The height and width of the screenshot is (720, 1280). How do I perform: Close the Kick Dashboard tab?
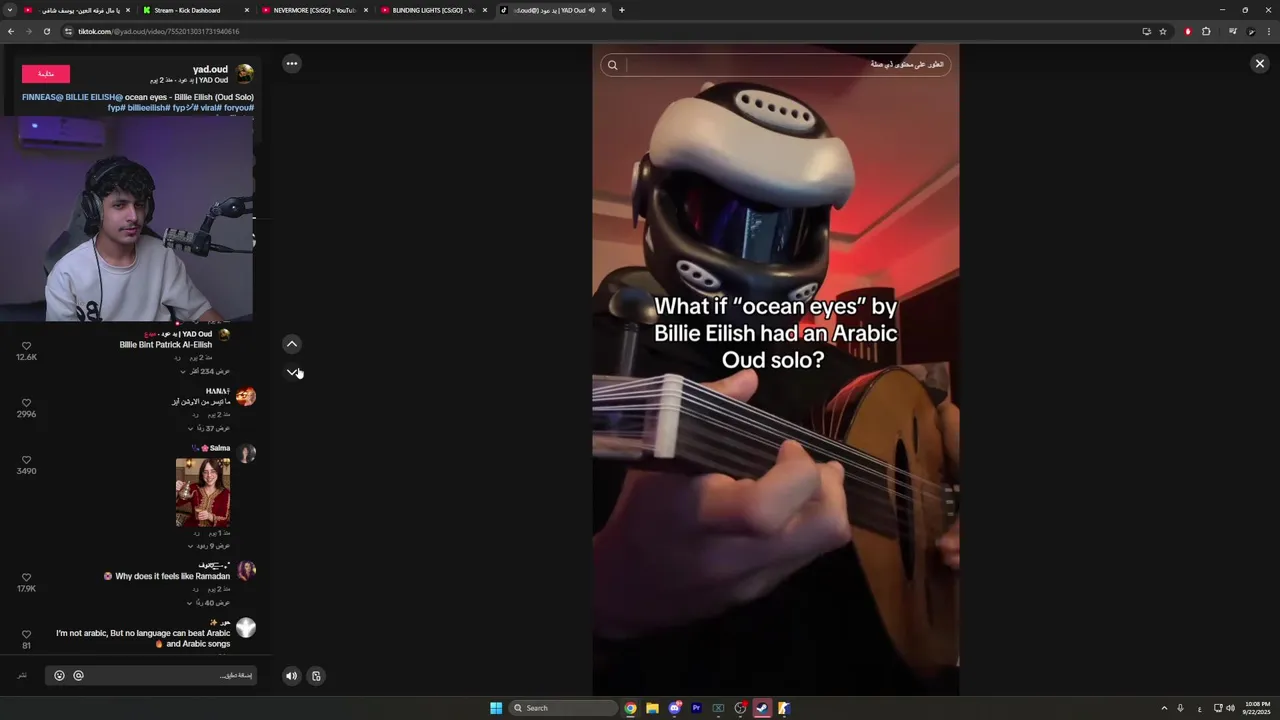point(247,10)
